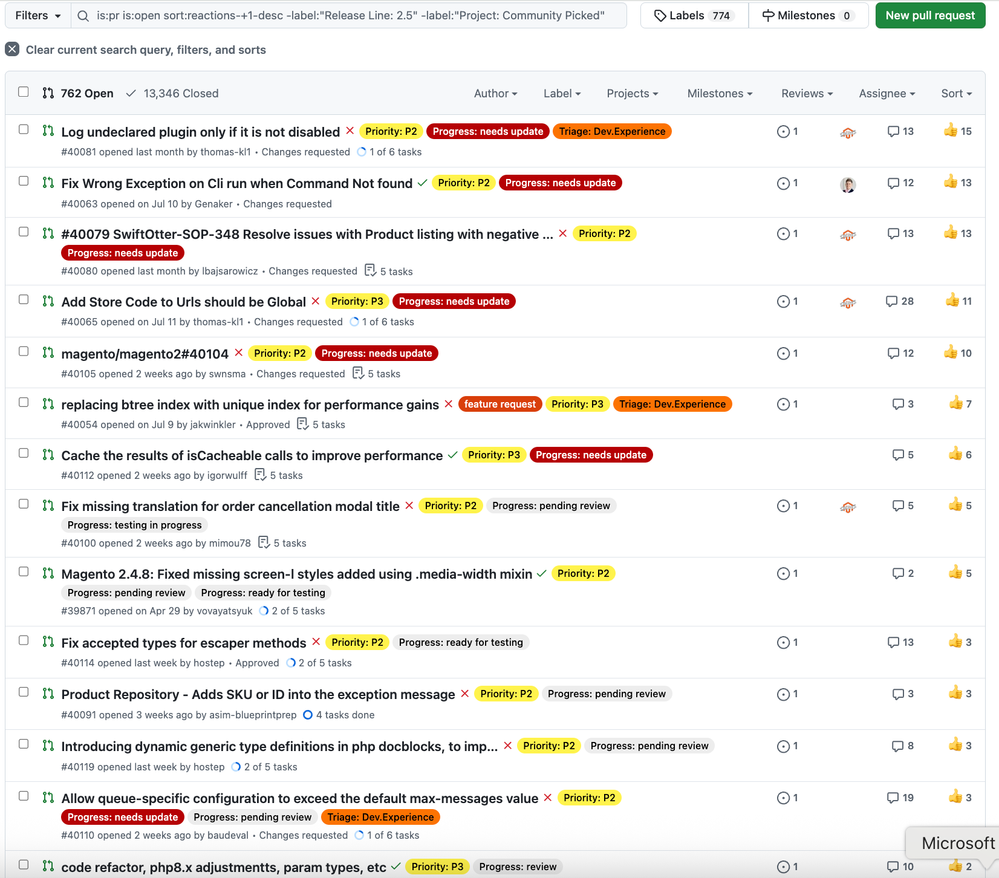Image resolution: width=999 pixels, height=878 pixels.
Task: Expand the Author filter dropdown
Action: coord(495,93)
